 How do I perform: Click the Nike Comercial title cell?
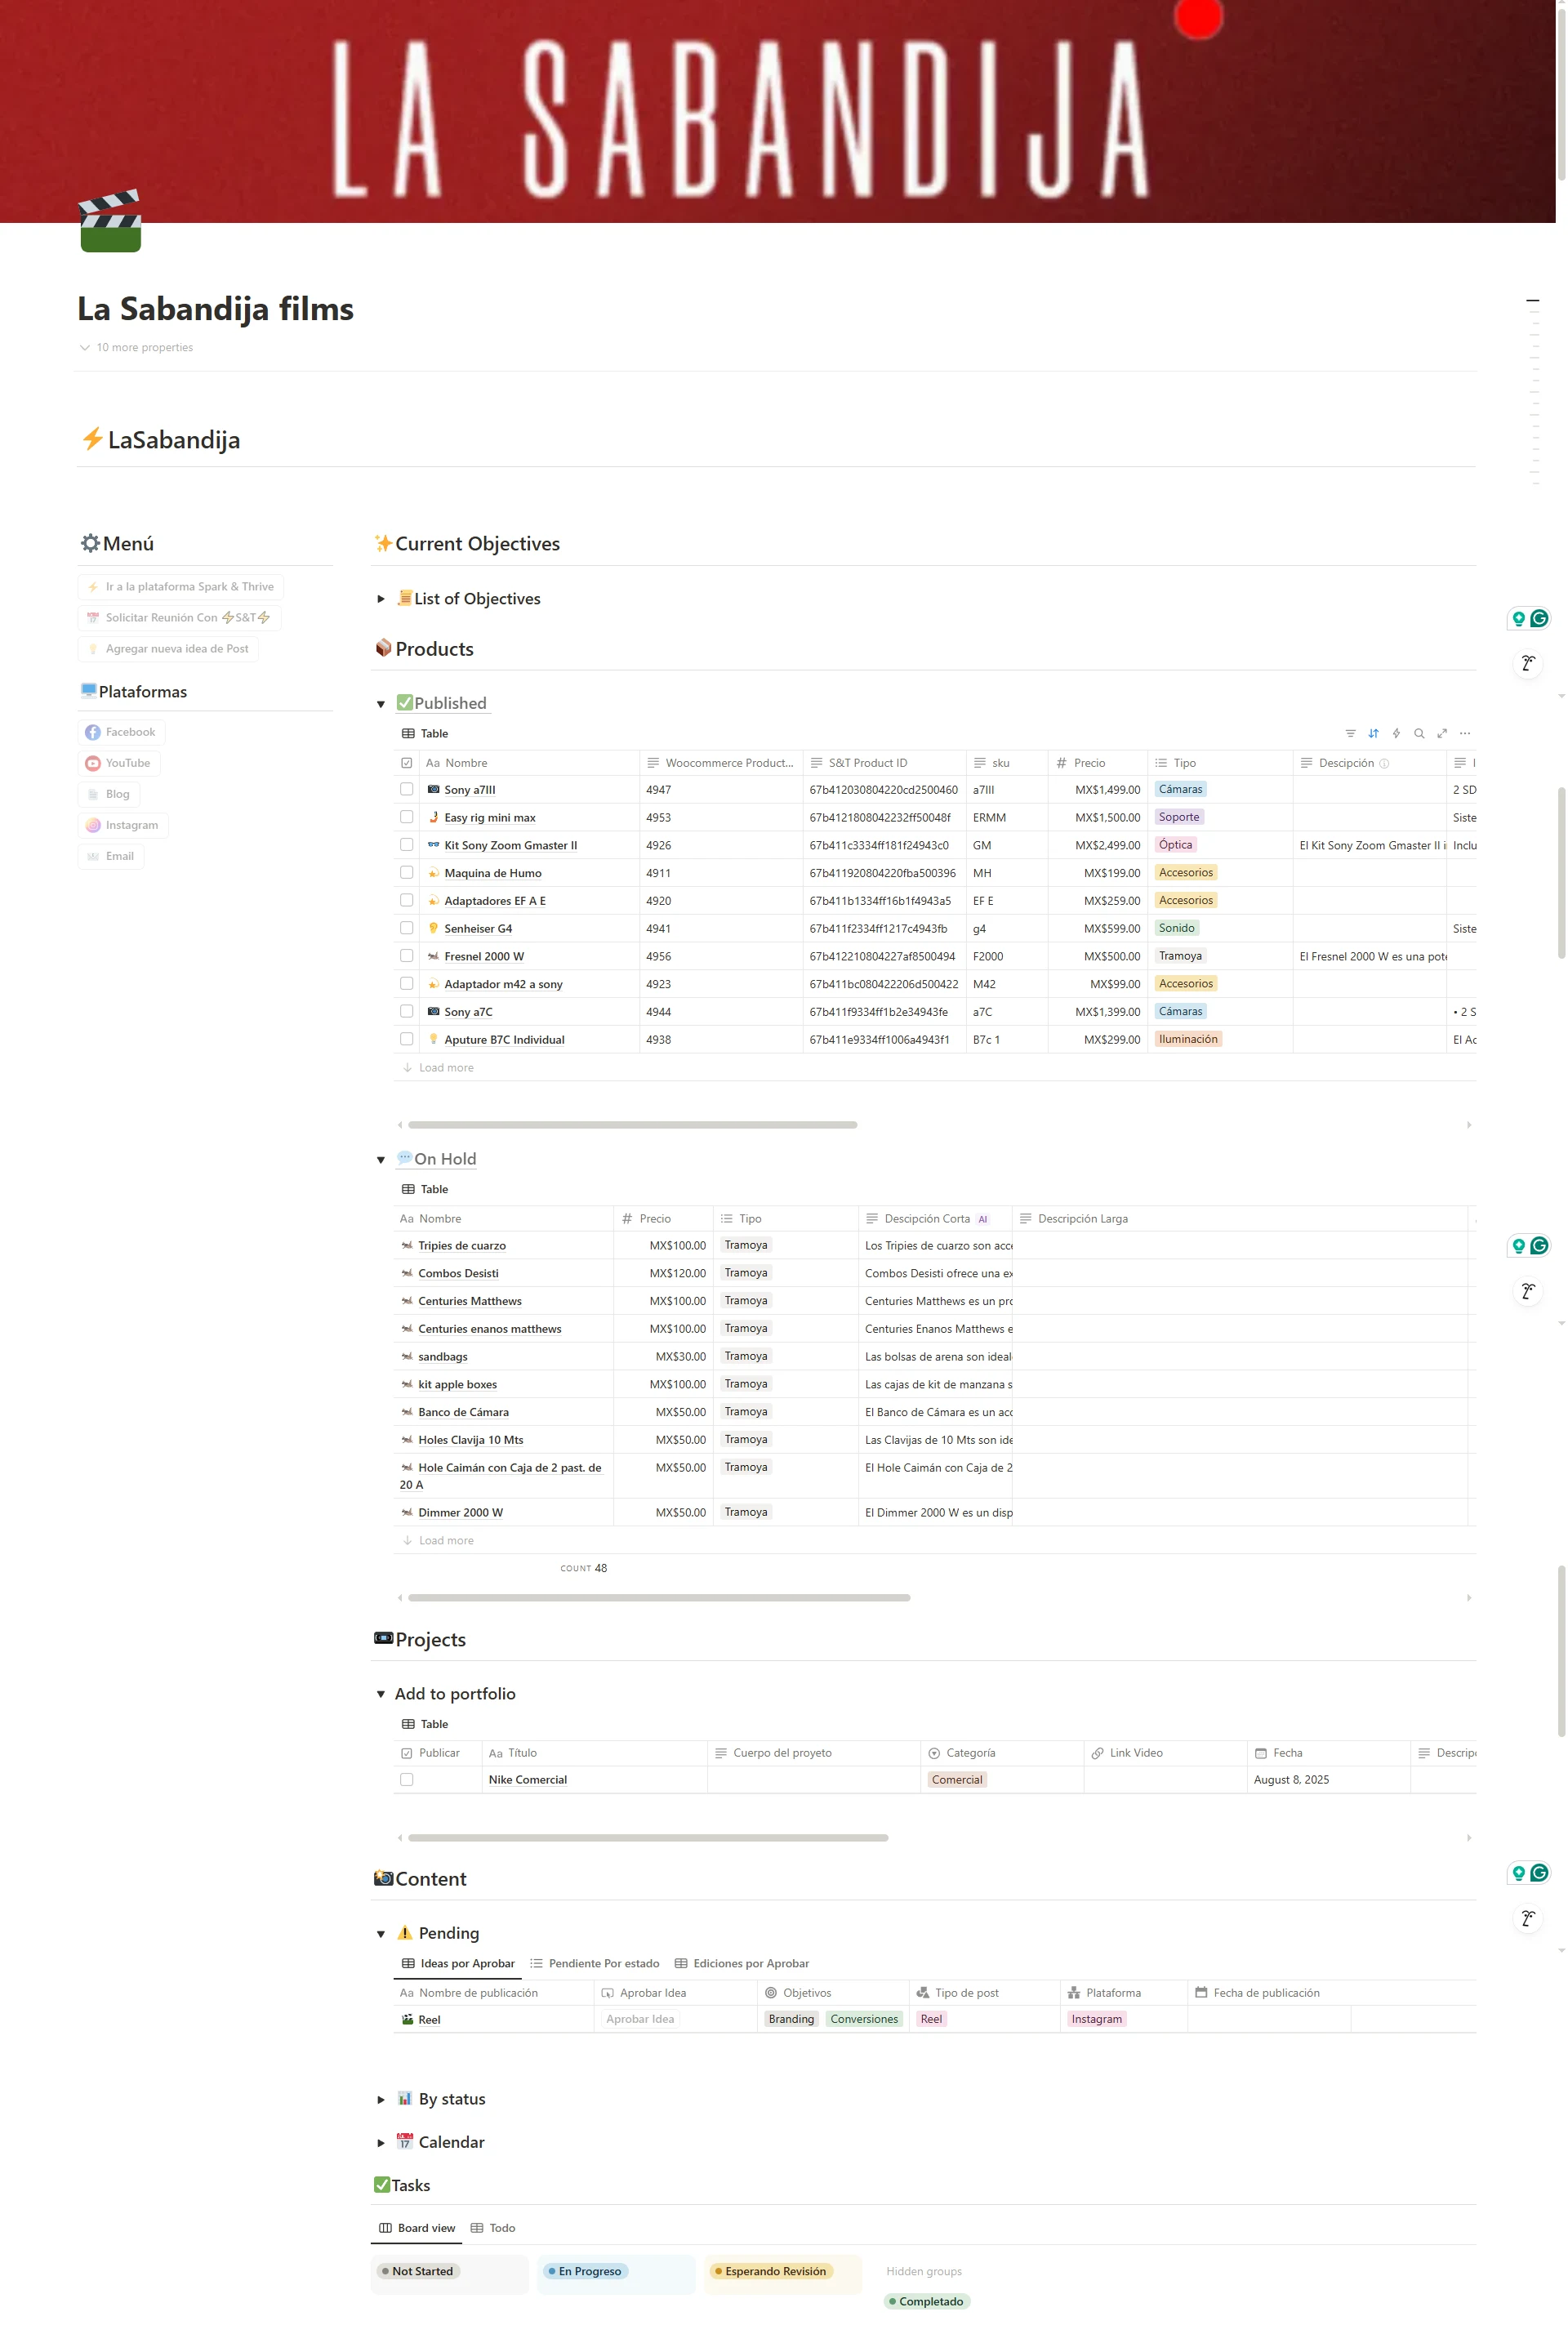tap(596, 1780)
